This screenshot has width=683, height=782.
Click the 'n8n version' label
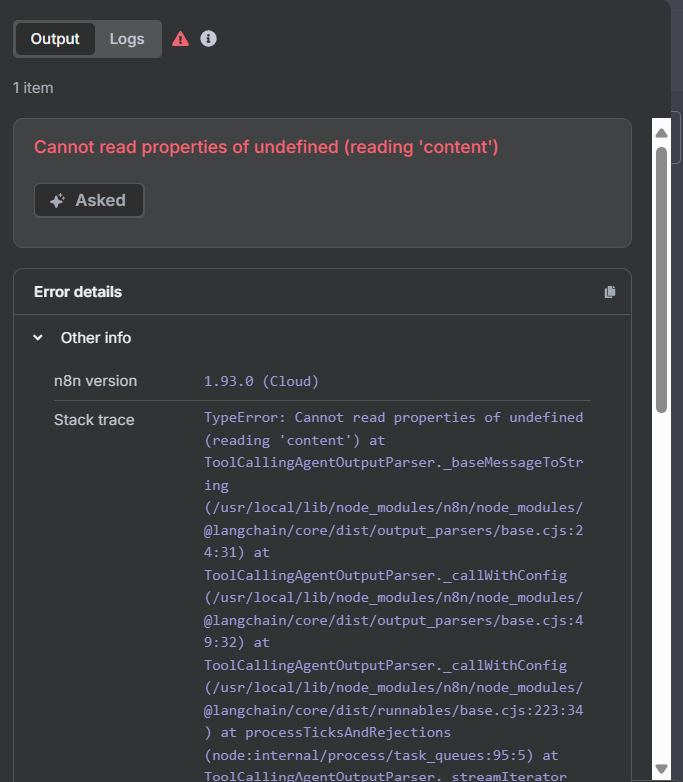coord(95,381)
